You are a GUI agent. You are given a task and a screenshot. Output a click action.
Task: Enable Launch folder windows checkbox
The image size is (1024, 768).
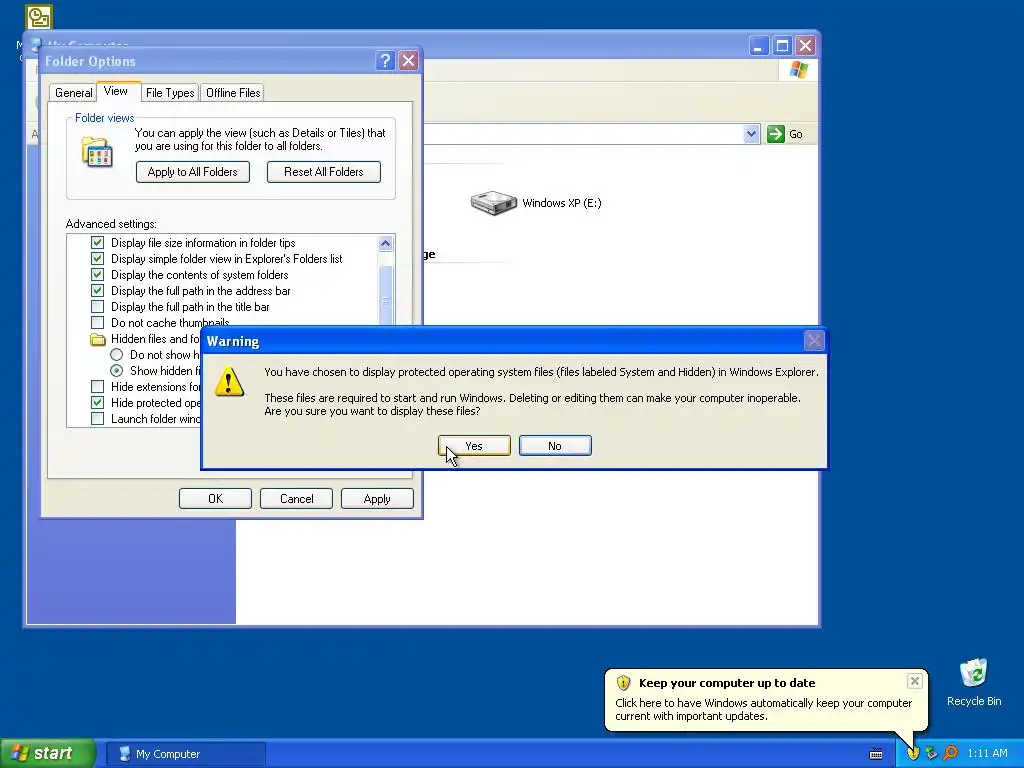point(97,419)
